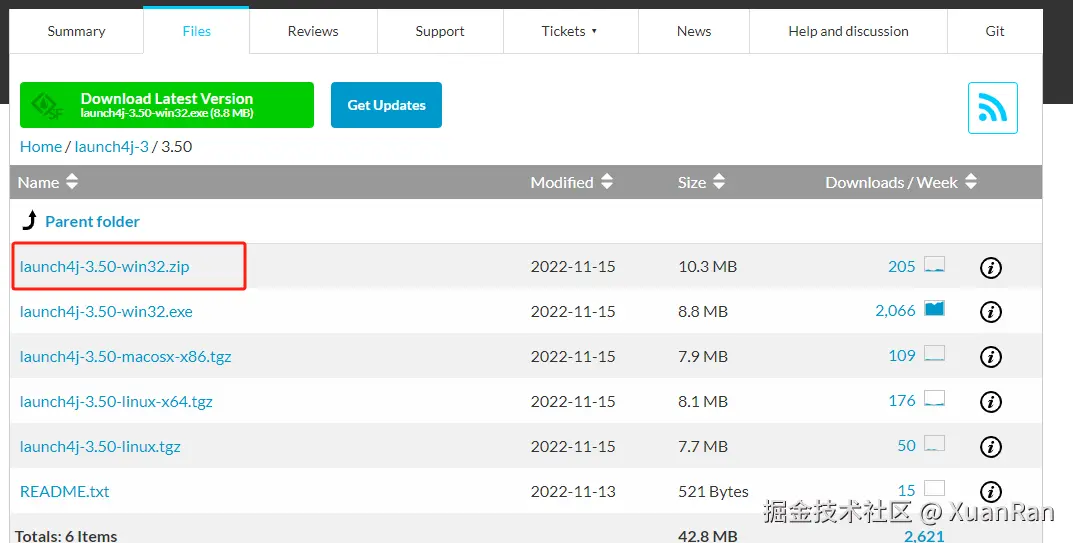Screen dimensions: 1073x543
Task: Click info icon for launch4j-3.50-win32.zip
Action: coord(990,267)
